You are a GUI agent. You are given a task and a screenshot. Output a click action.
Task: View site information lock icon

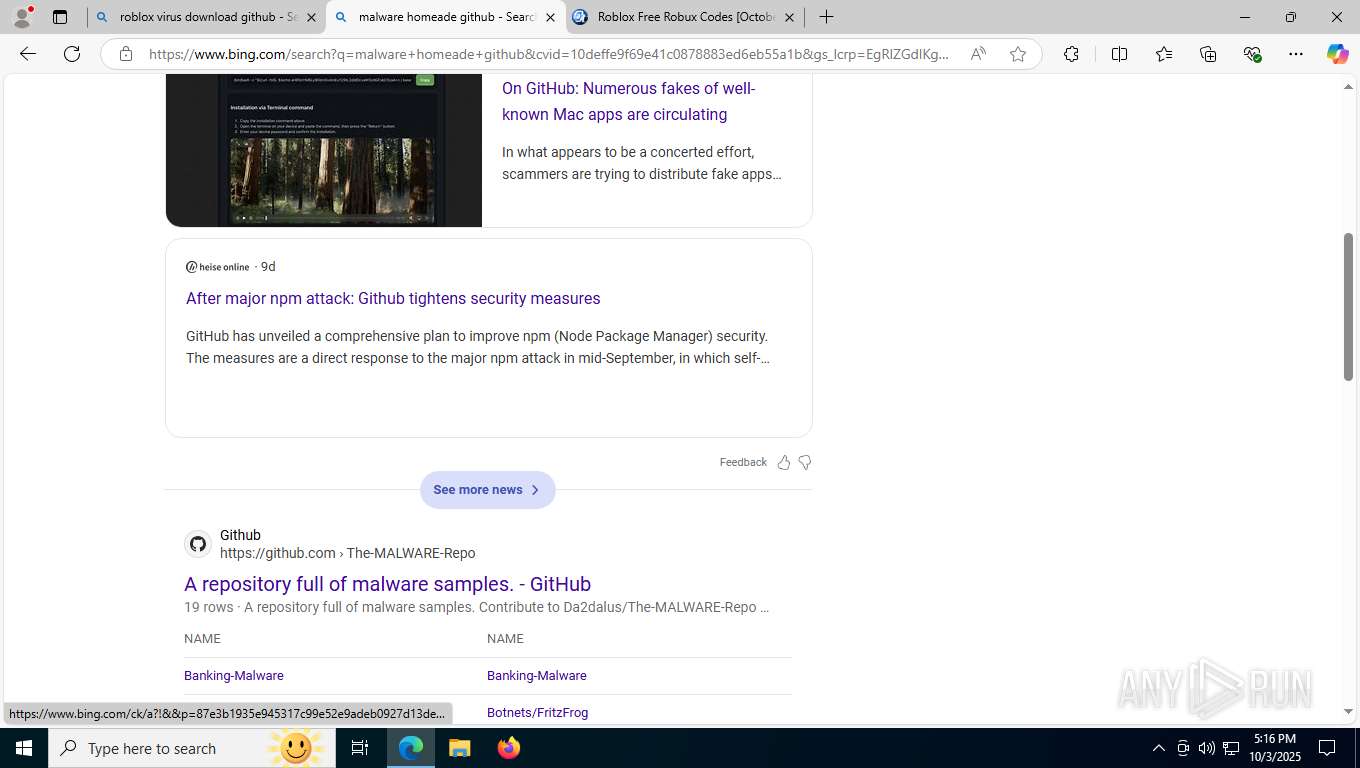126,54
